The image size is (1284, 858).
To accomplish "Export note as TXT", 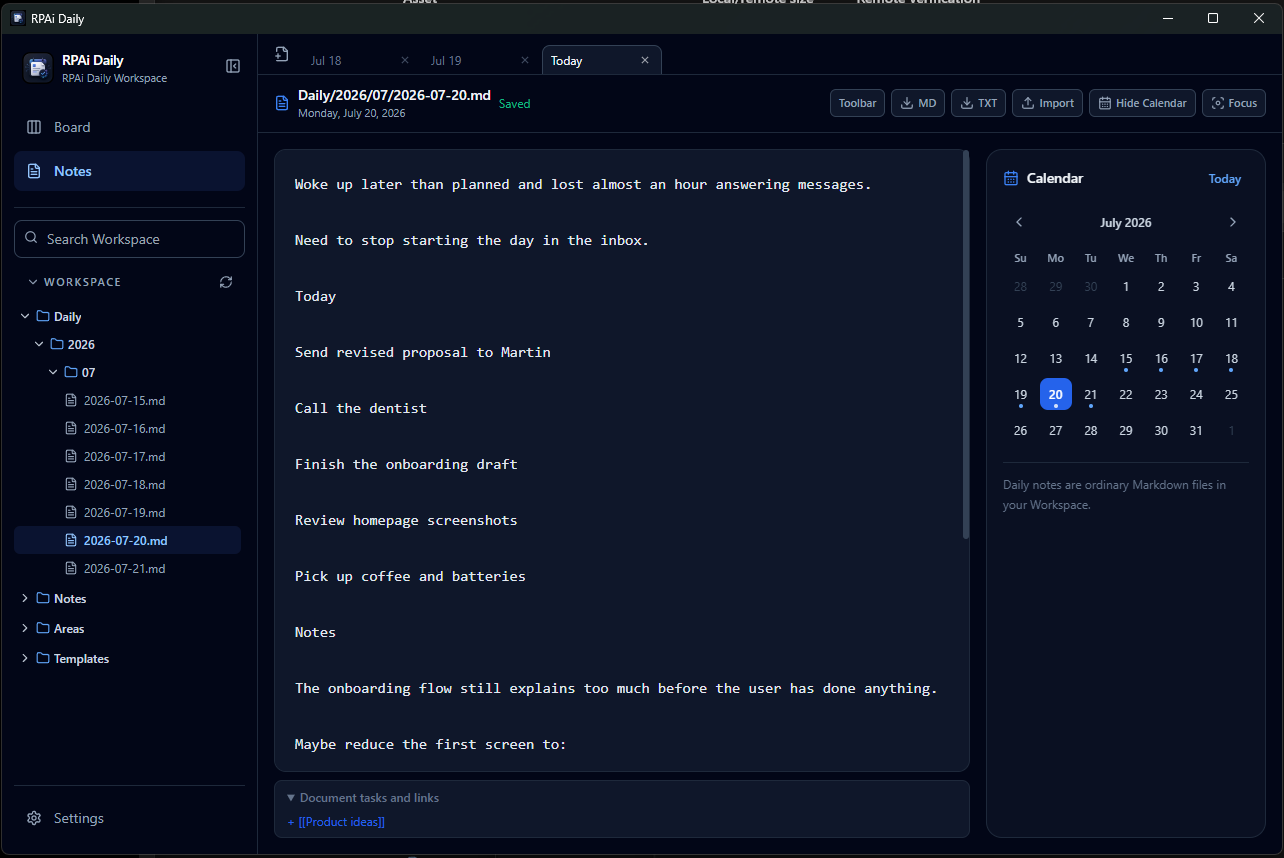I will click(x=978, y=103).
